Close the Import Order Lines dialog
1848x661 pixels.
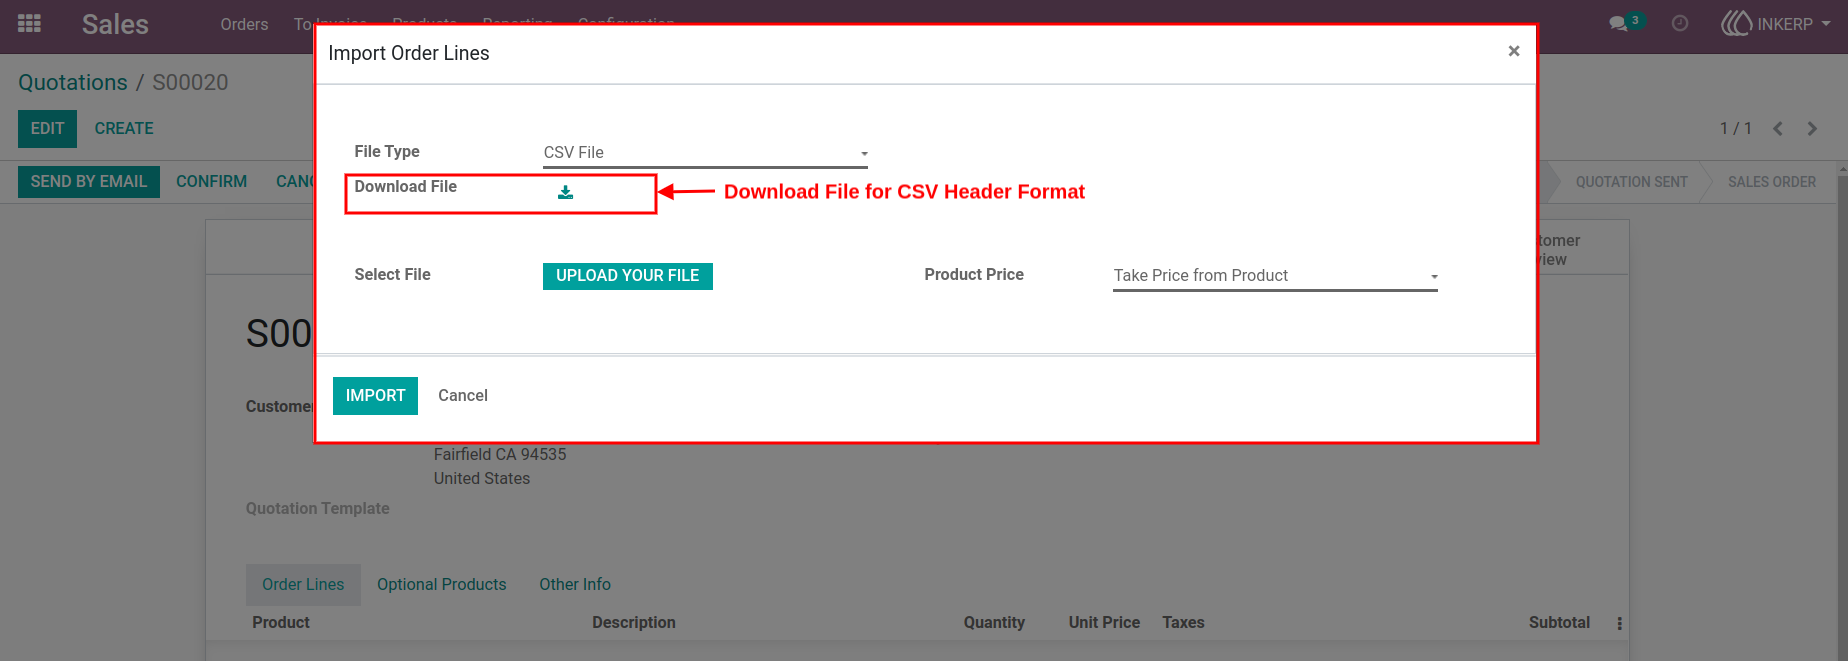click(1514, 51)
